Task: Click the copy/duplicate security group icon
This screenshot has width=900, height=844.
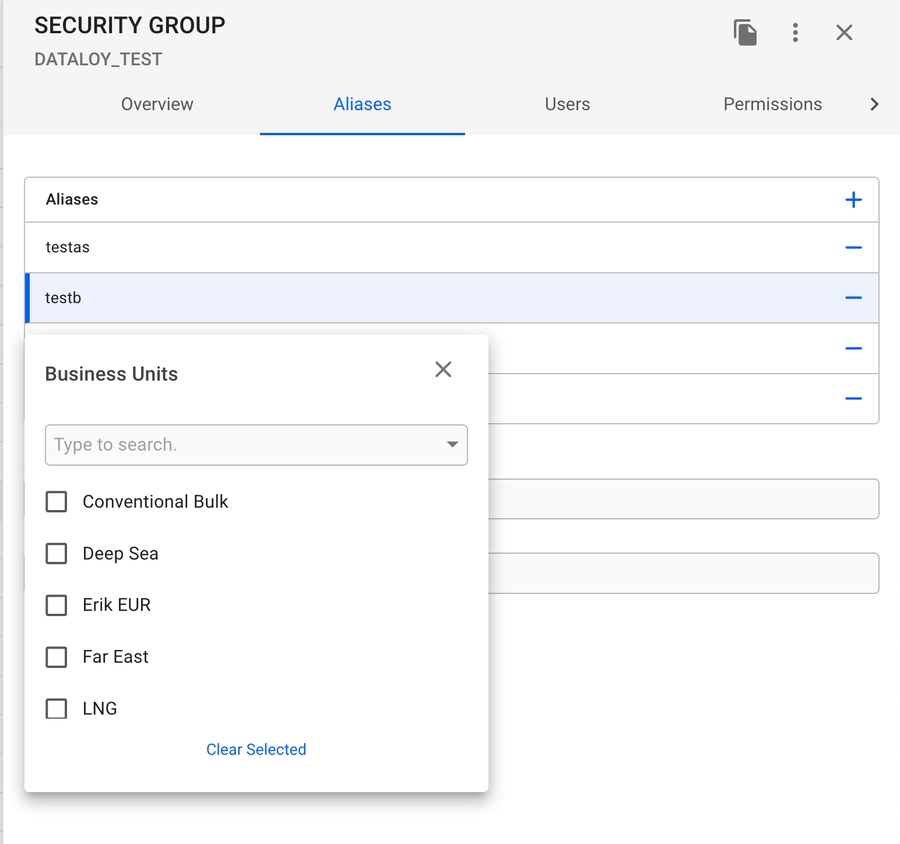Action: coord(745,33)
